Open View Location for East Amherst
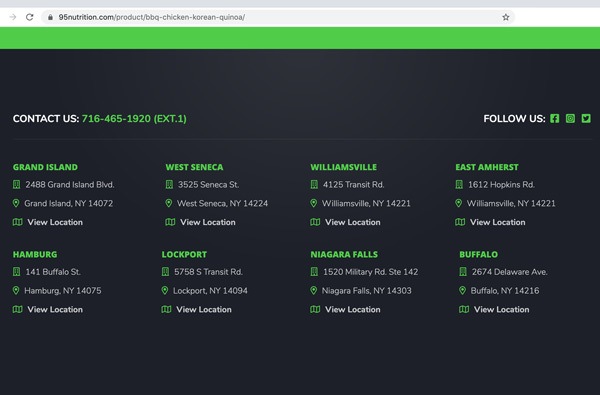This screenshot has width=600, height=395. click(498, 222)
